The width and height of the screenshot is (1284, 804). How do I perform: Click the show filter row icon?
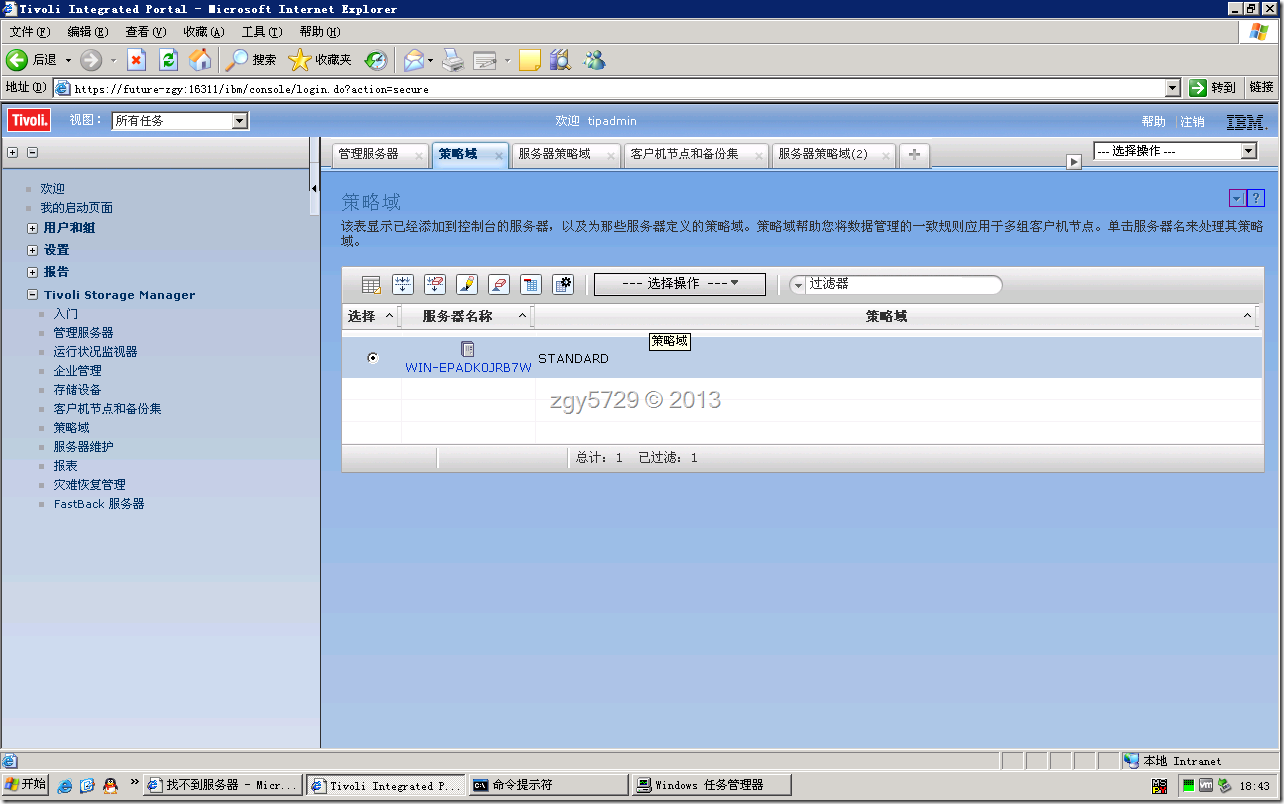coord(403,285)
